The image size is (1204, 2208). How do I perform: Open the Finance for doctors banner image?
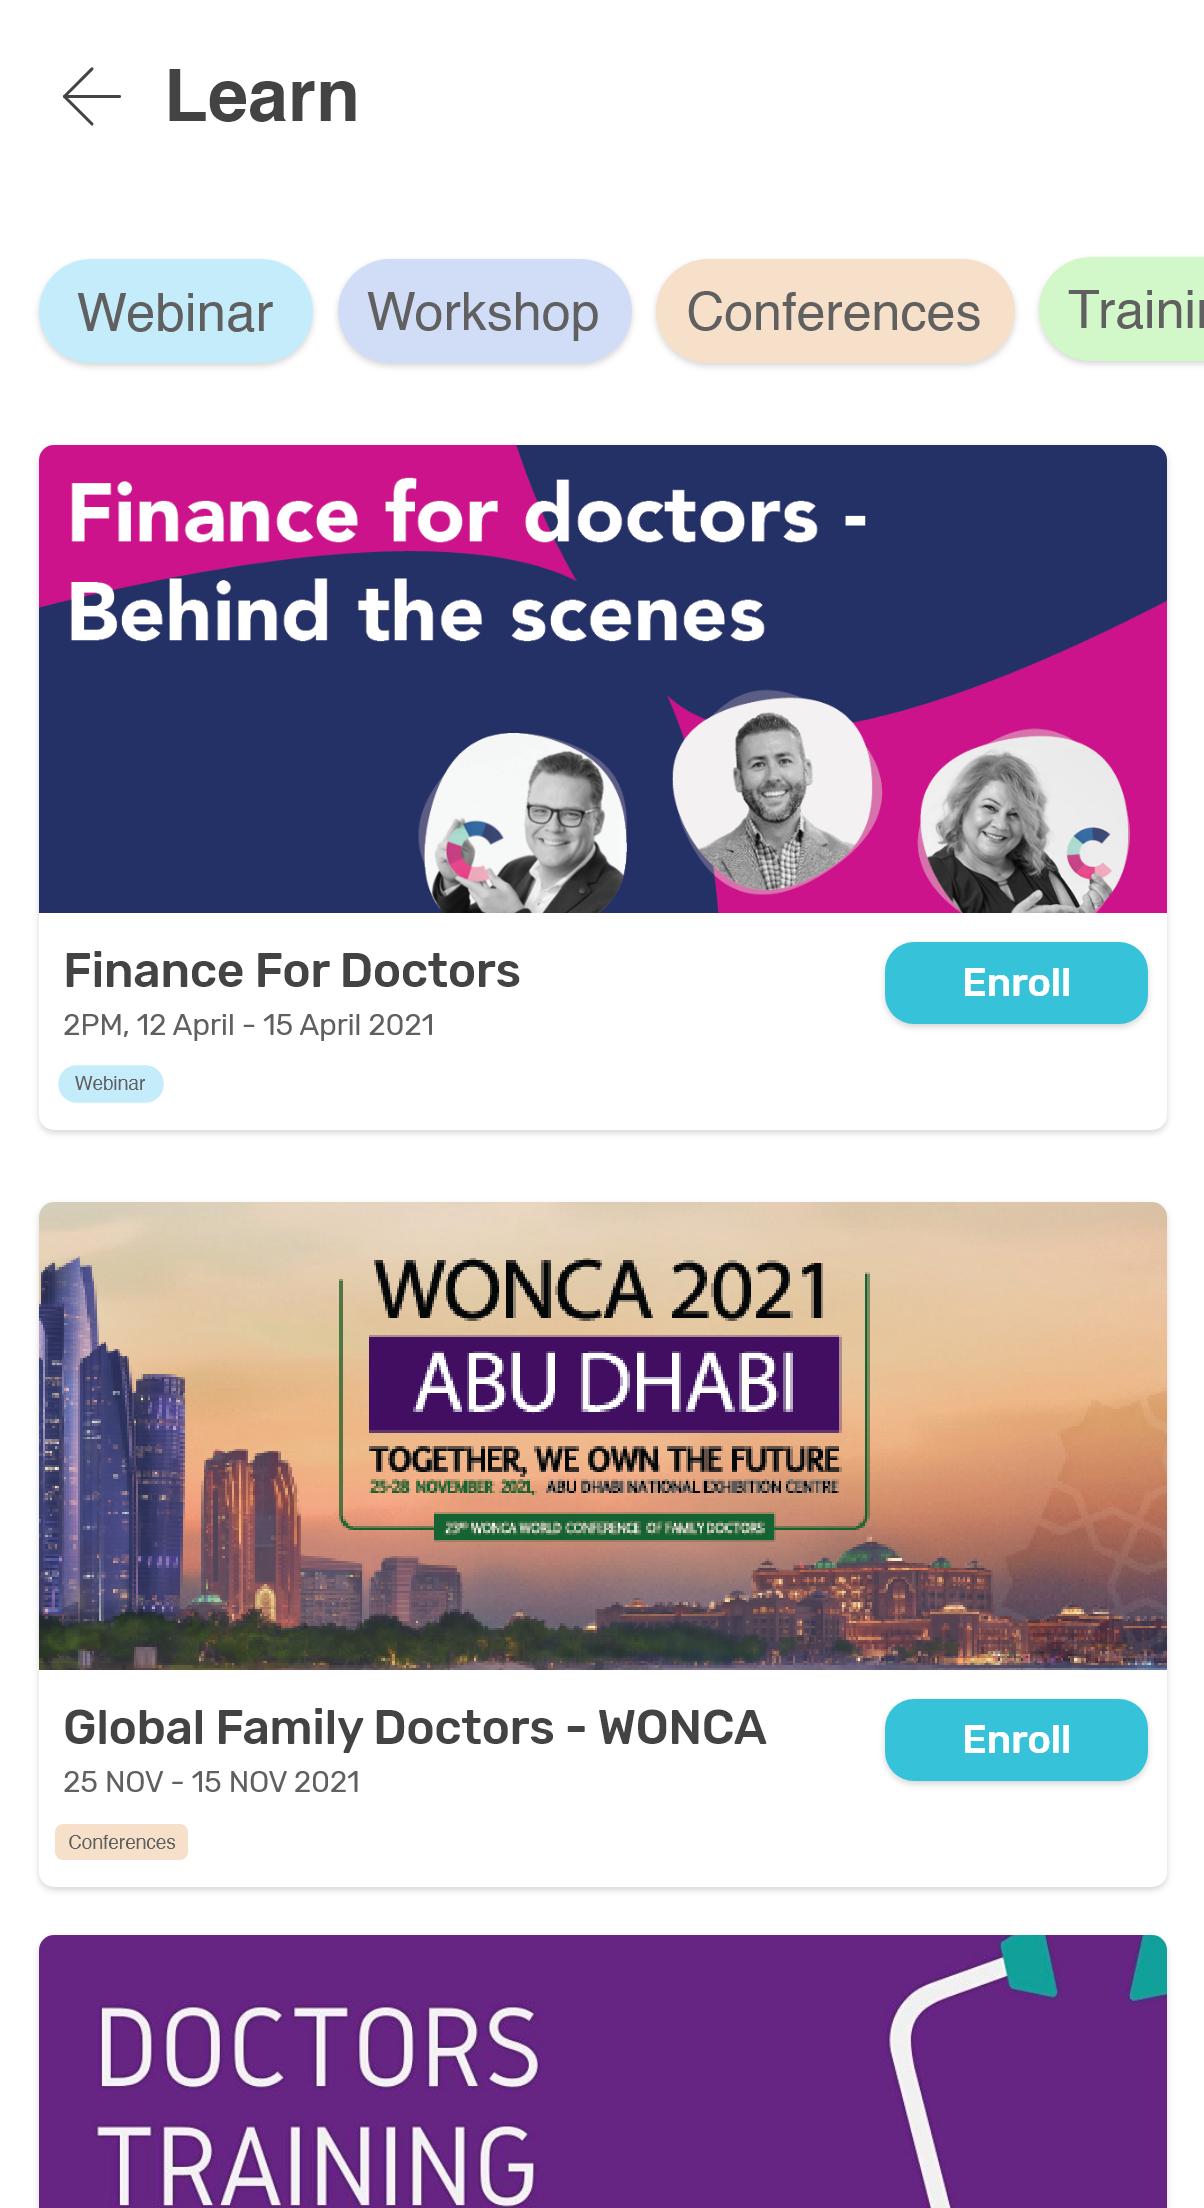coord(603,679)
